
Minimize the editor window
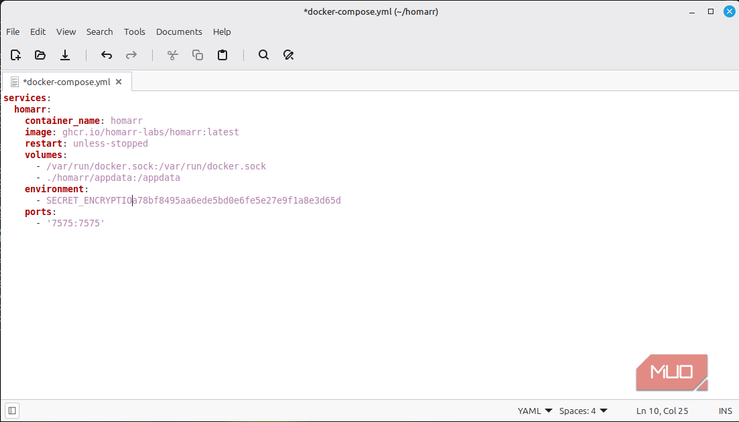692,12
